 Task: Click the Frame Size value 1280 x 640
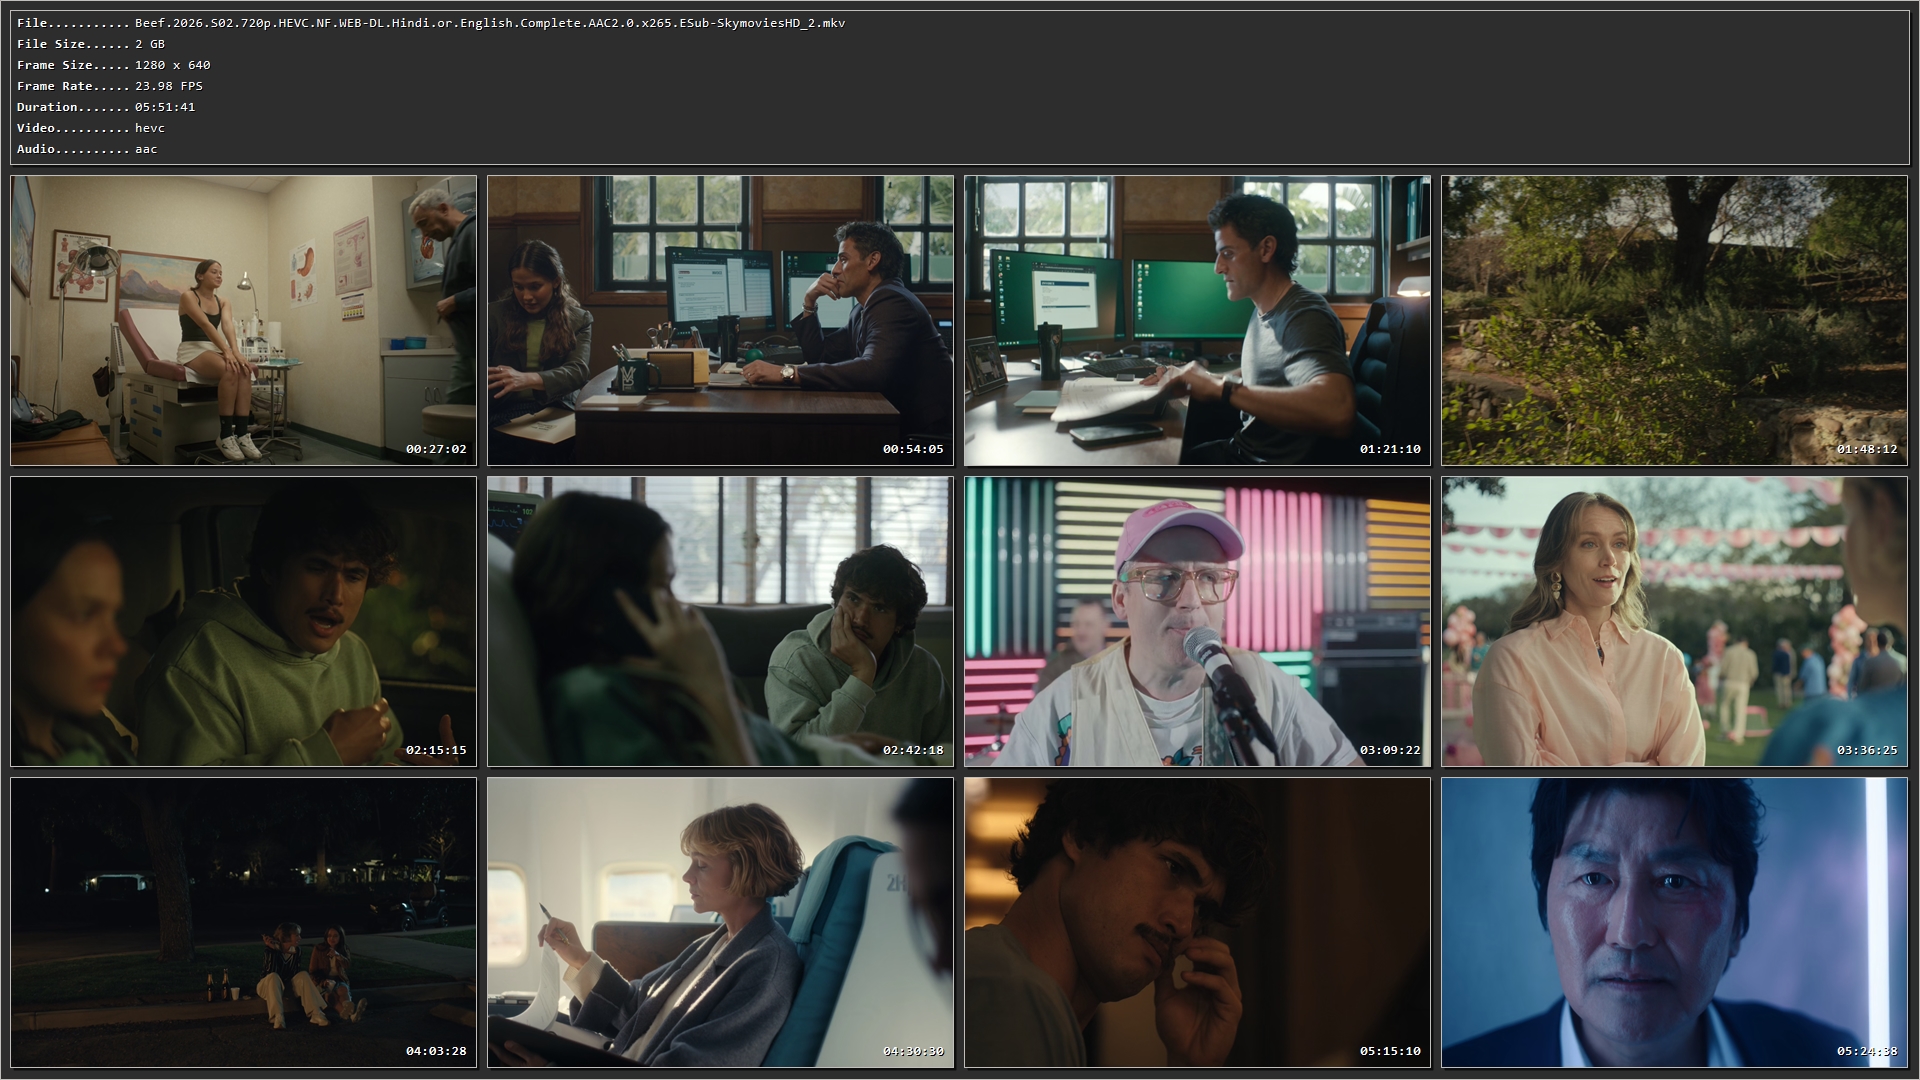click(x=173, y=65)
